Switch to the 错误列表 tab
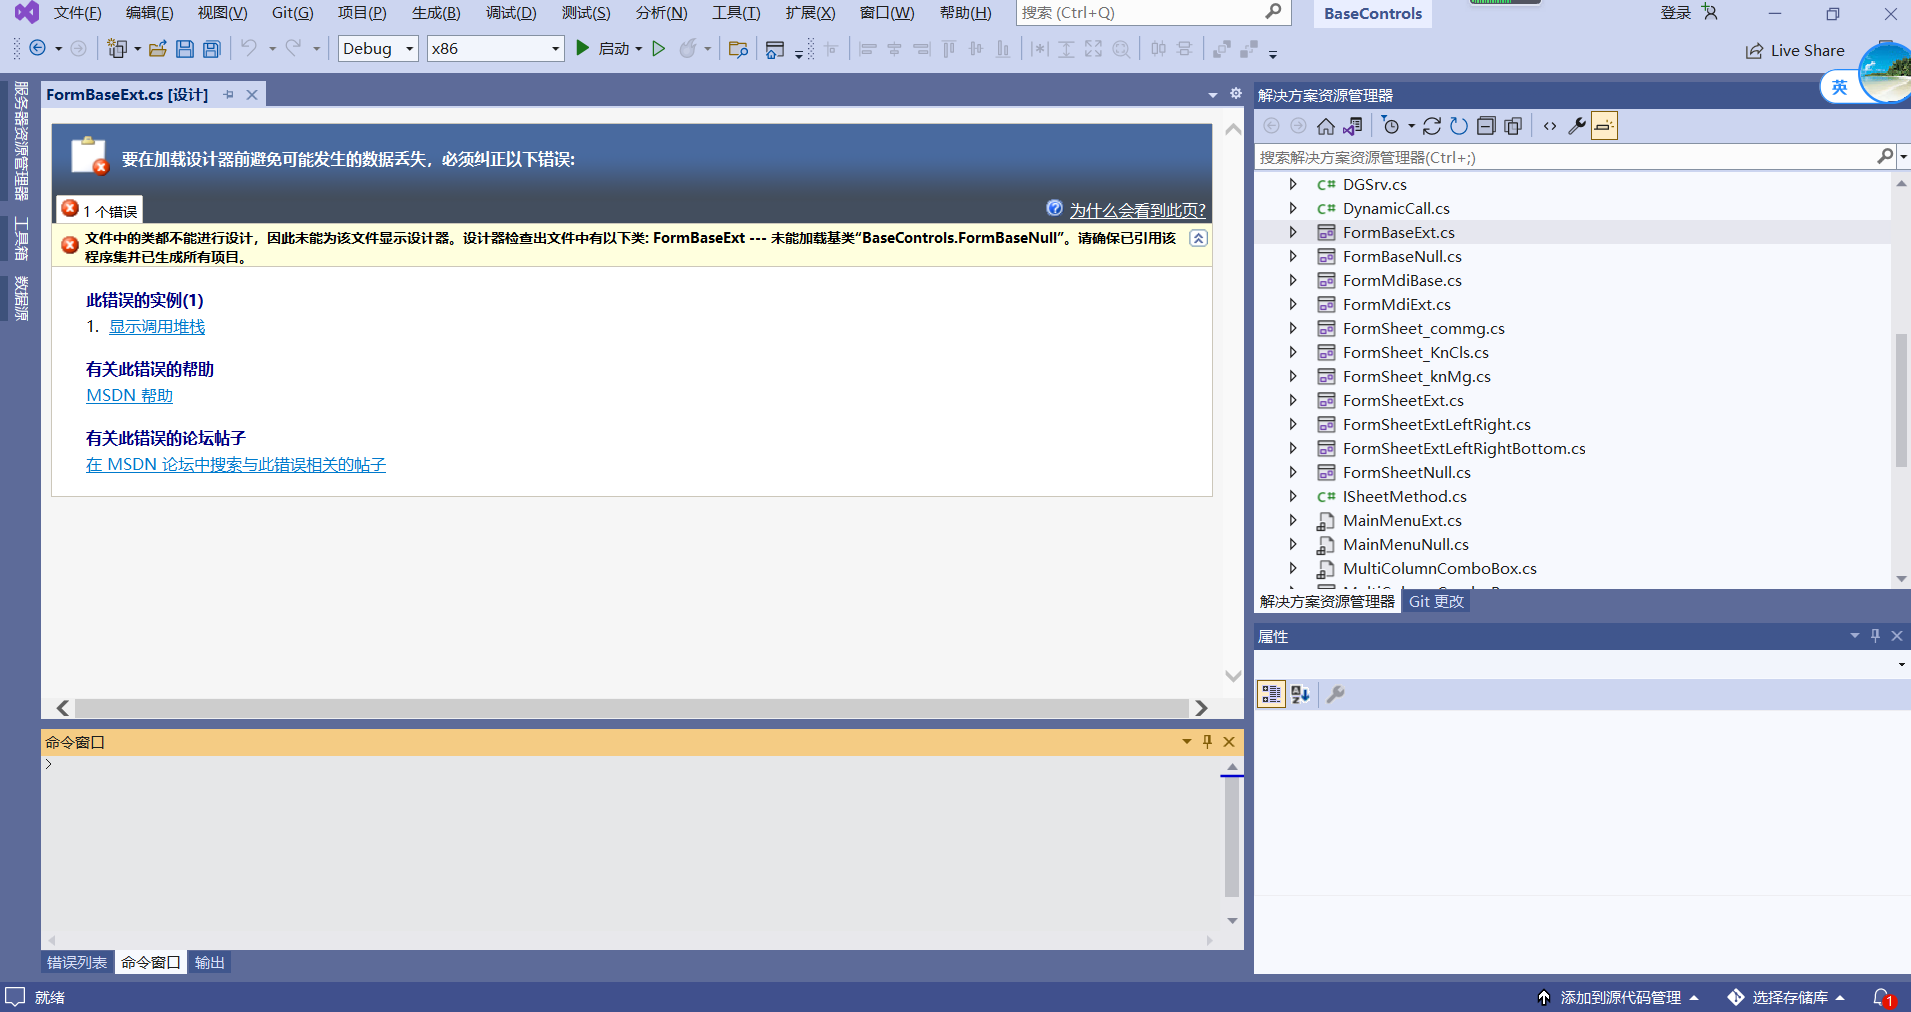Image resolution: width=1911 pixels, height=1012 pixels. coord(77,962)
